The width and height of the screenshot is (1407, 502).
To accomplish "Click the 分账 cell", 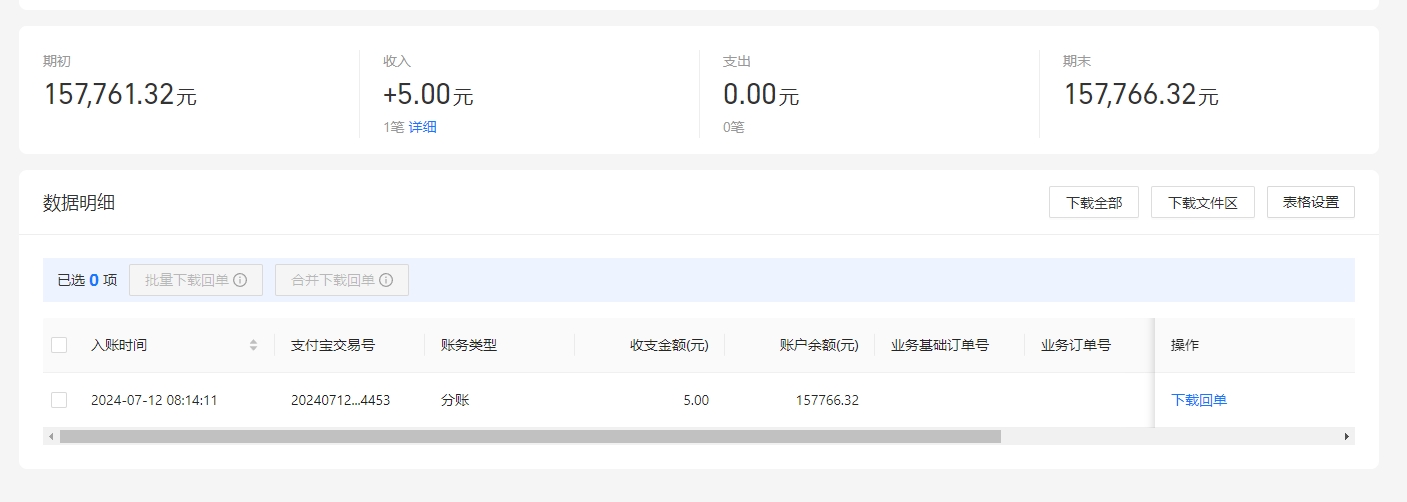I will [455, 400].
